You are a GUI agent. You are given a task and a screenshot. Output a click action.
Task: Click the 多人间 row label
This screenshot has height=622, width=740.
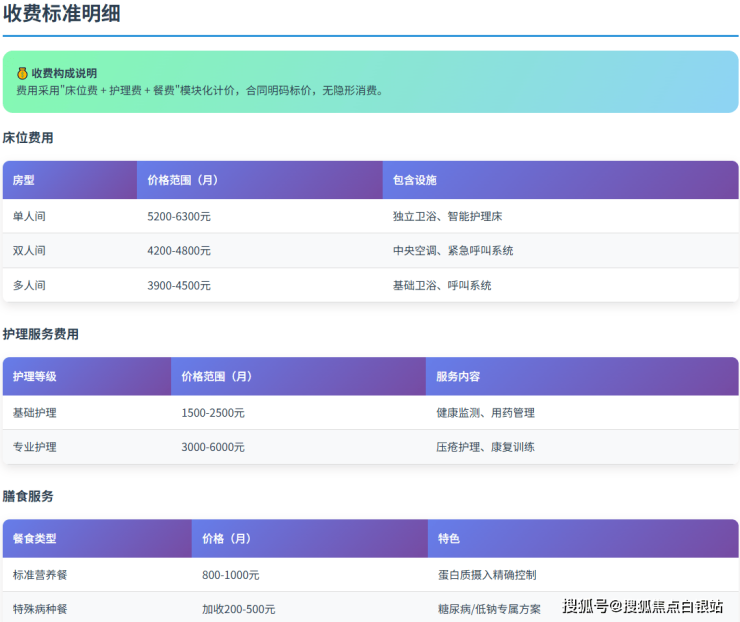click(x=29, y=285)
